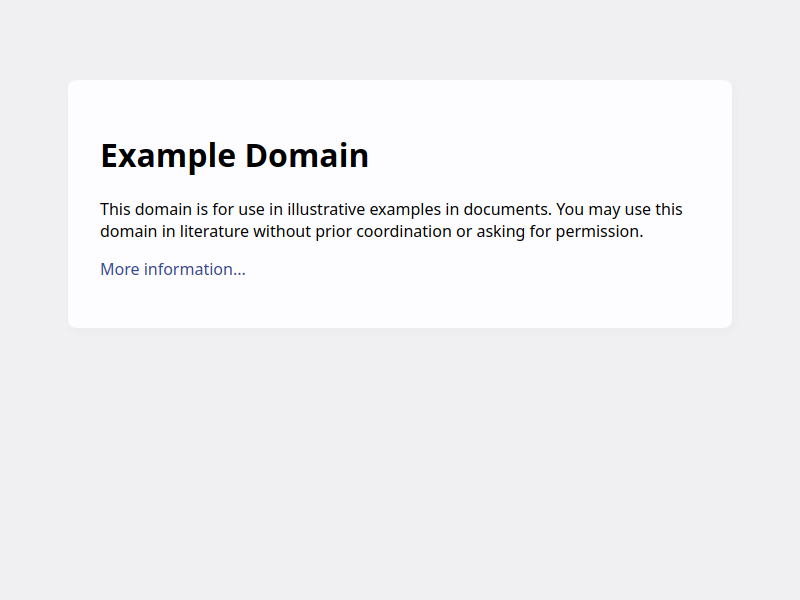Screen dimensions: 800x600
Task: Click the empty white space below the link
Action: pyautogui.click(x=400, y=304)
